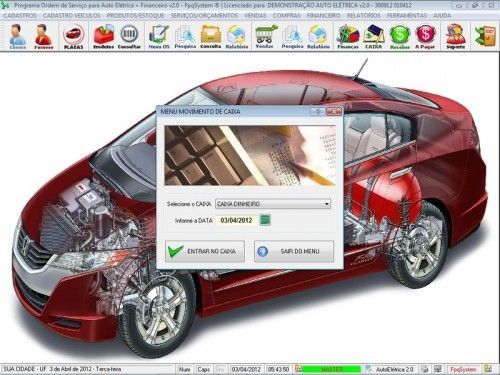
Task: Click the Consultar barcode icon
Action: click(x=129, y=37)
